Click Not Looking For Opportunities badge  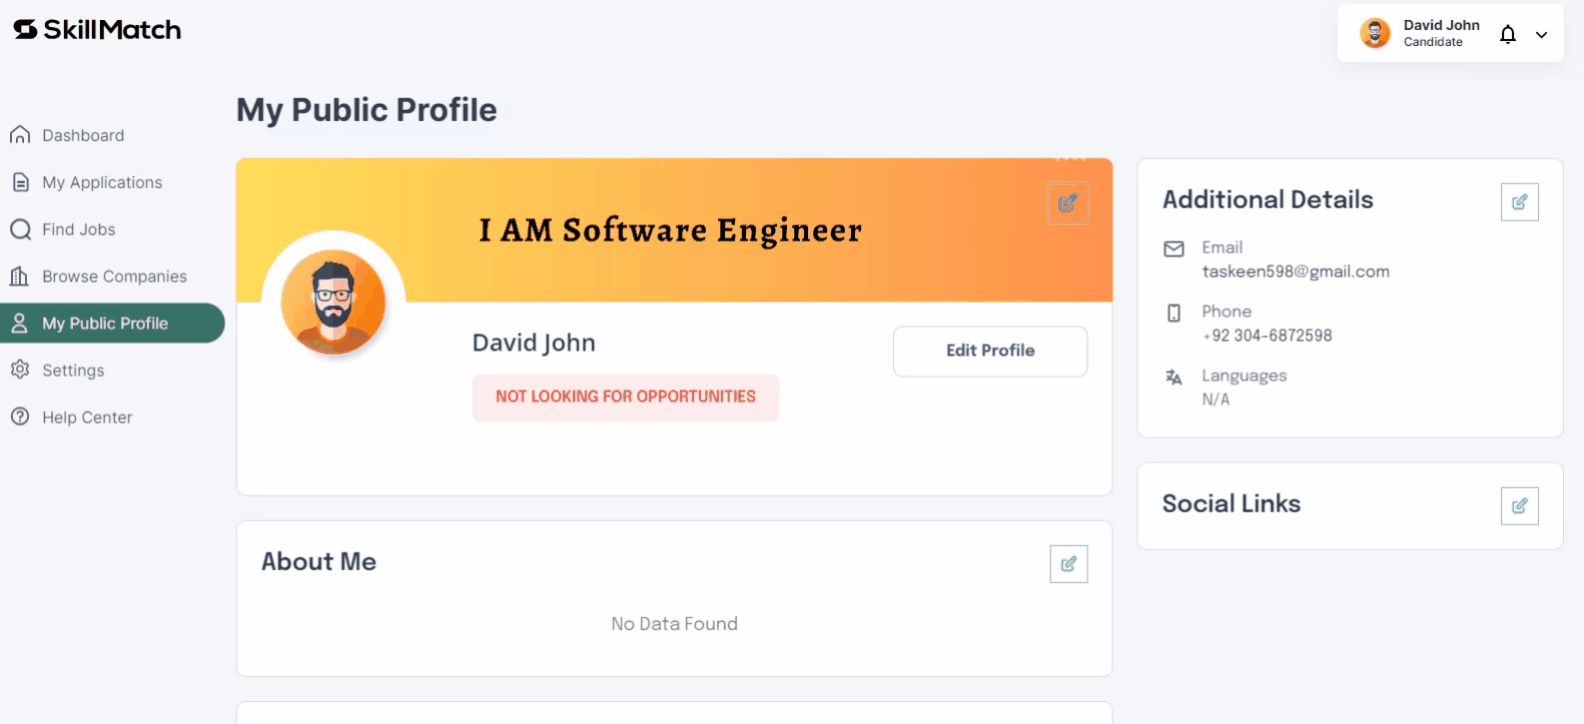point(626,397)
